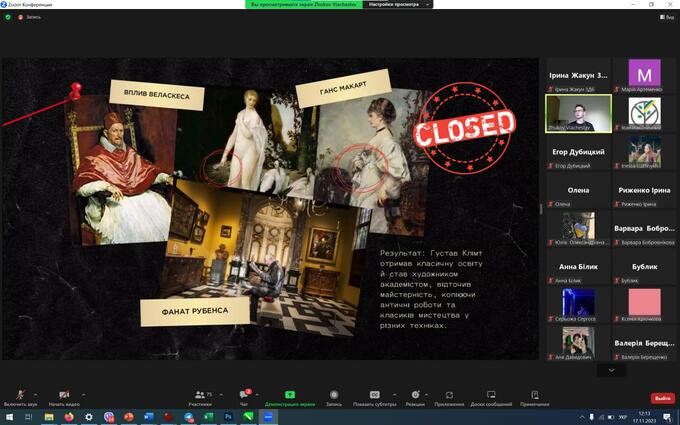The height and width of the screenshot is (425, 680).
Task: Unmute microphone with Включить звук
Action: pyautogui.click(x=20, y=398)
